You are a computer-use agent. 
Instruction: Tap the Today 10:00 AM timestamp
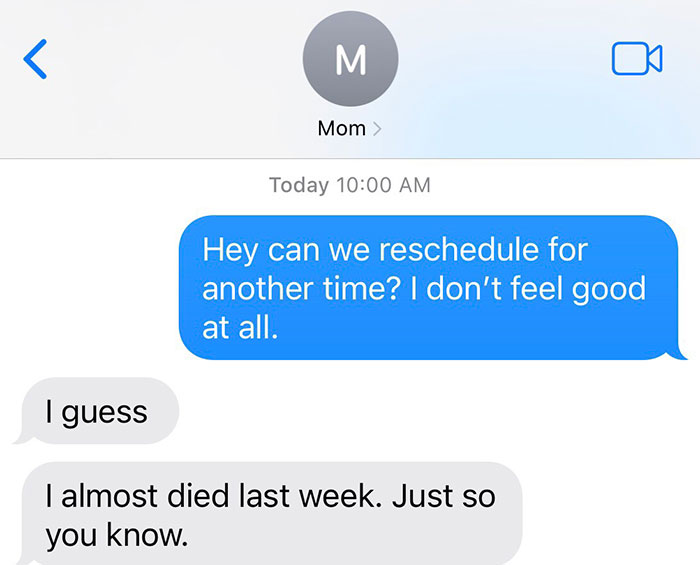click(350, 185)
